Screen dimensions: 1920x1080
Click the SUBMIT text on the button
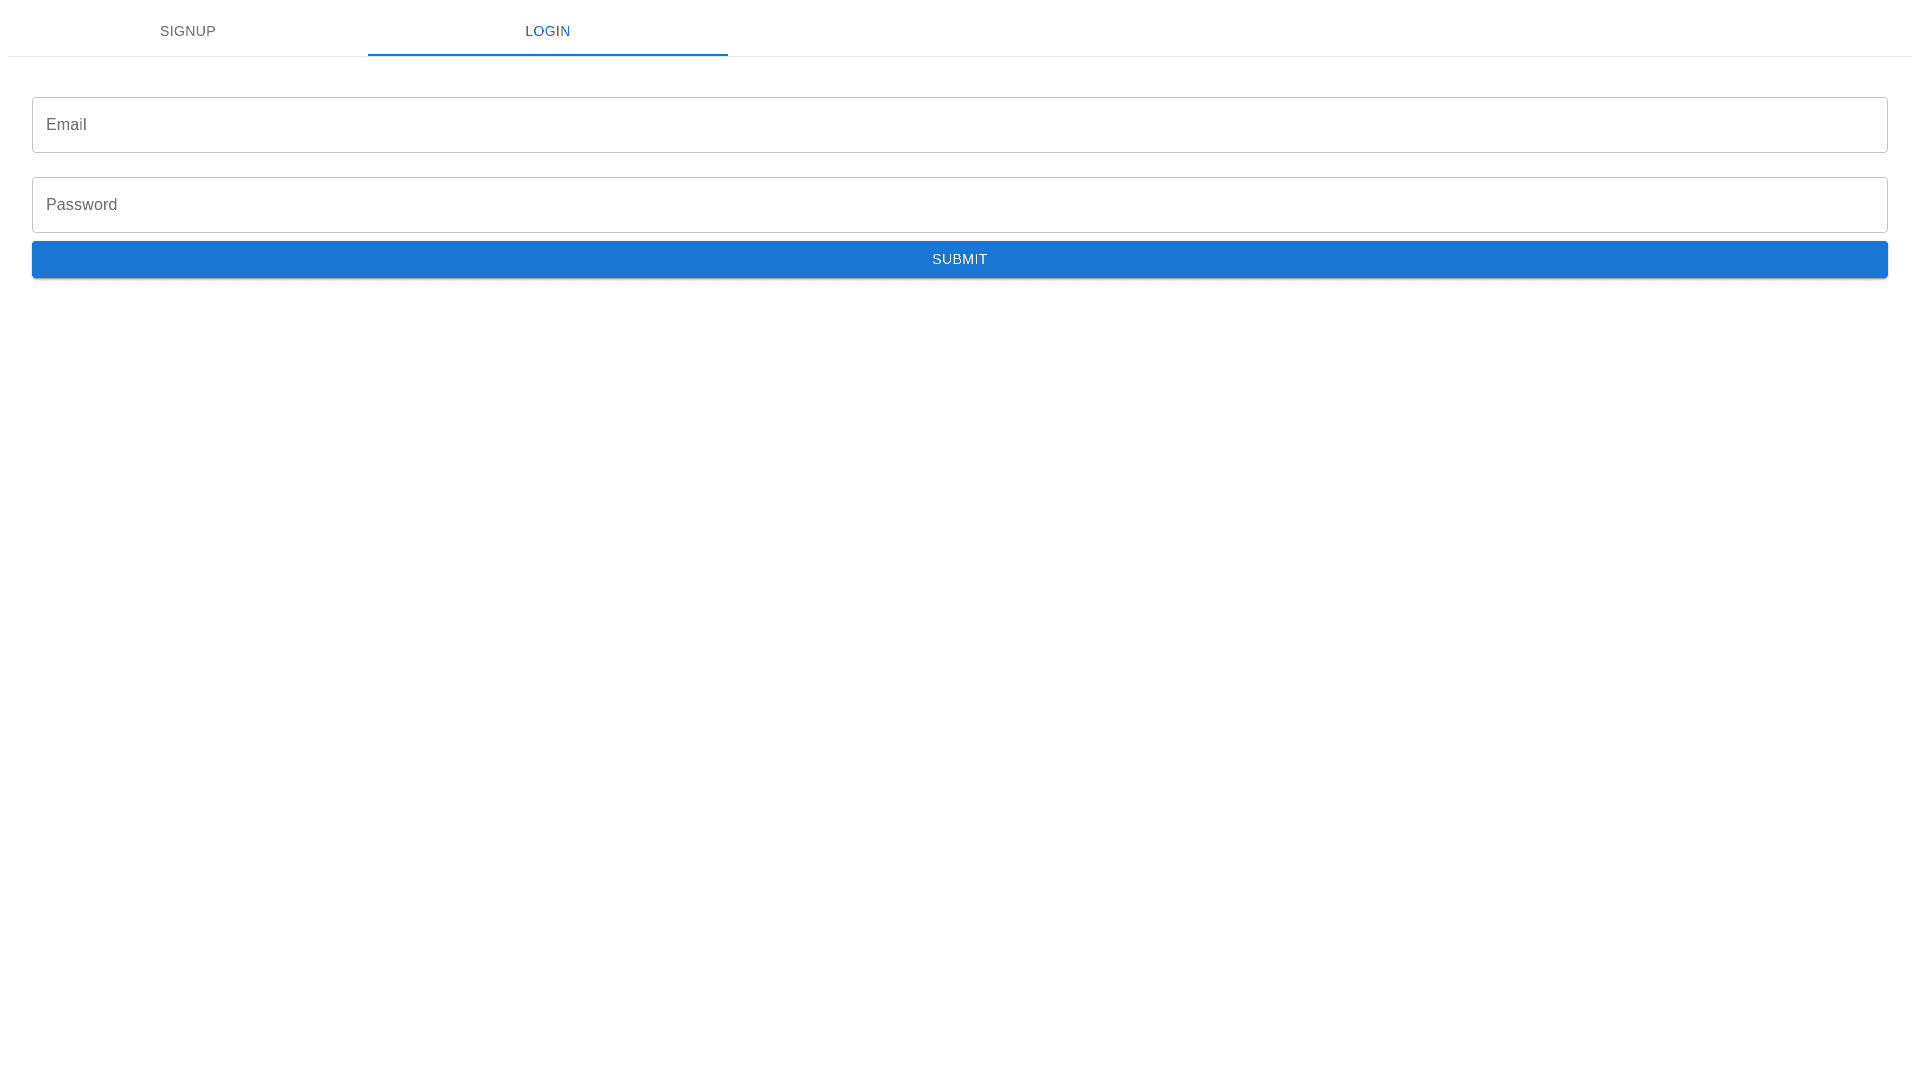(959, 259)
